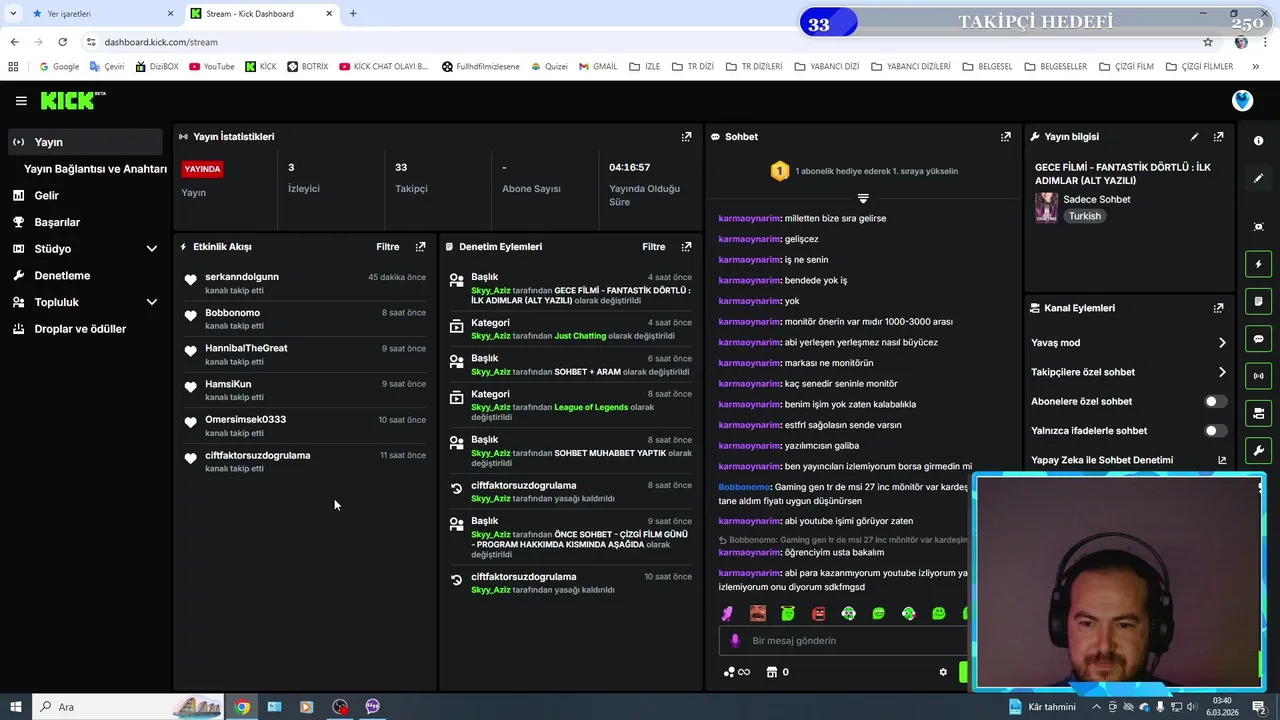Toggle the lightning bolt widget in right sidebar
This screenshot has width=1280, height=720.
click(x=1258, y=264)
